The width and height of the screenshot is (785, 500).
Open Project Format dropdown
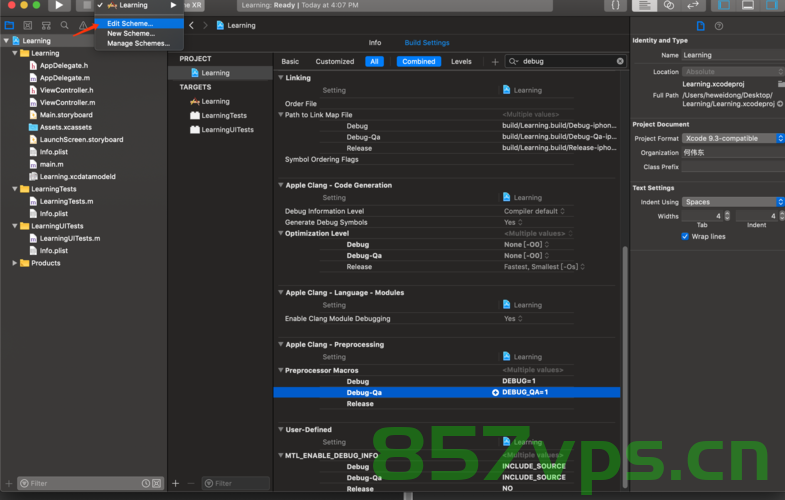[733, 138]
